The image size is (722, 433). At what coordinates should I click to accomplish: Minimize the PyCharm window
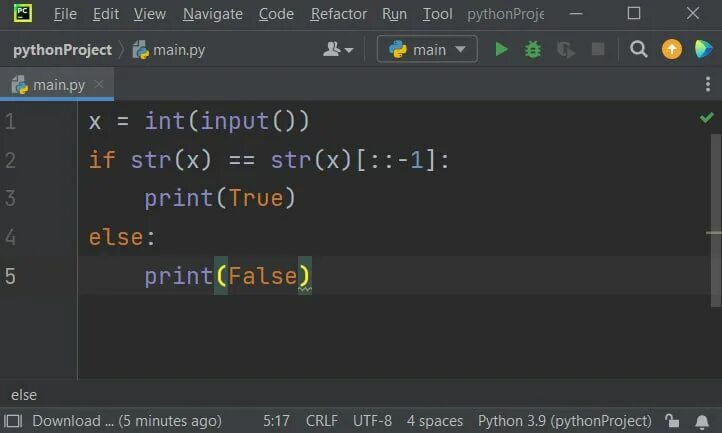[x=576, y=14]
